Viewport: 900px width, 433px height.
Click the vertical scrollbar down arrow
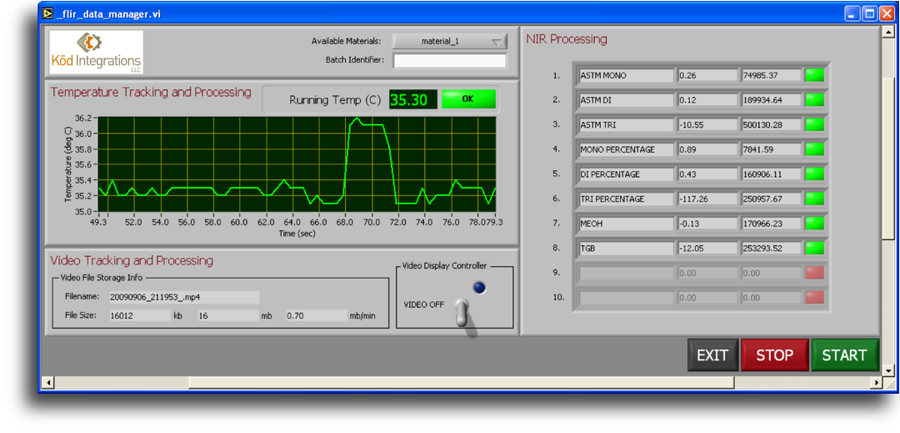(888, 368)
